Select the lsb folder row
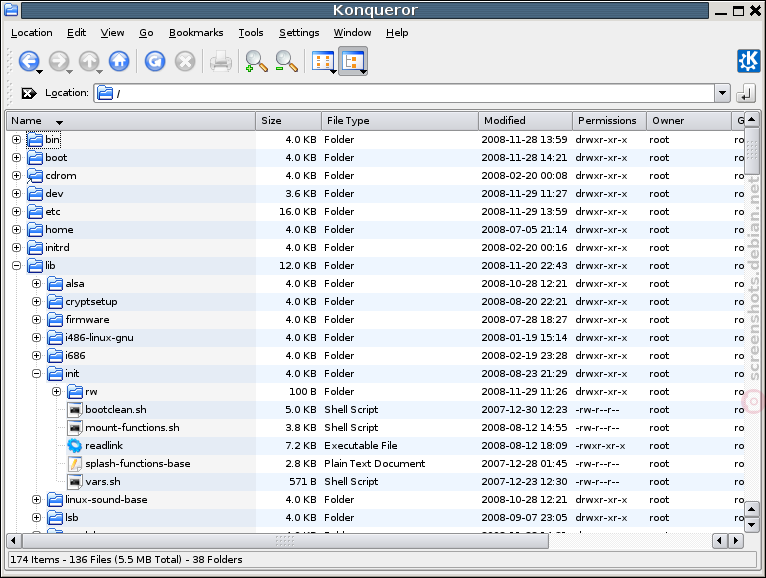The width and height of the screenshot is (766, 578). (375, 517)
